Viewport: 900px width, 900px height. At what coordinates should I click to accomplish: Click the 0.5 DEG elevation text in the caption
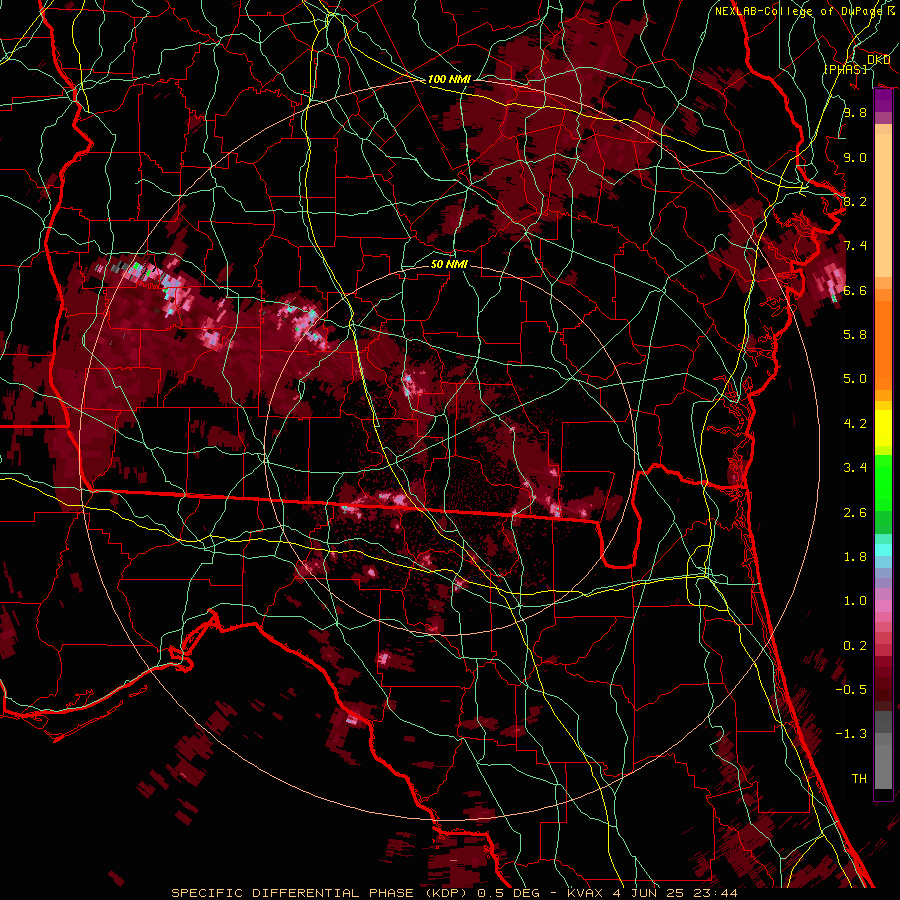point(507,893)
